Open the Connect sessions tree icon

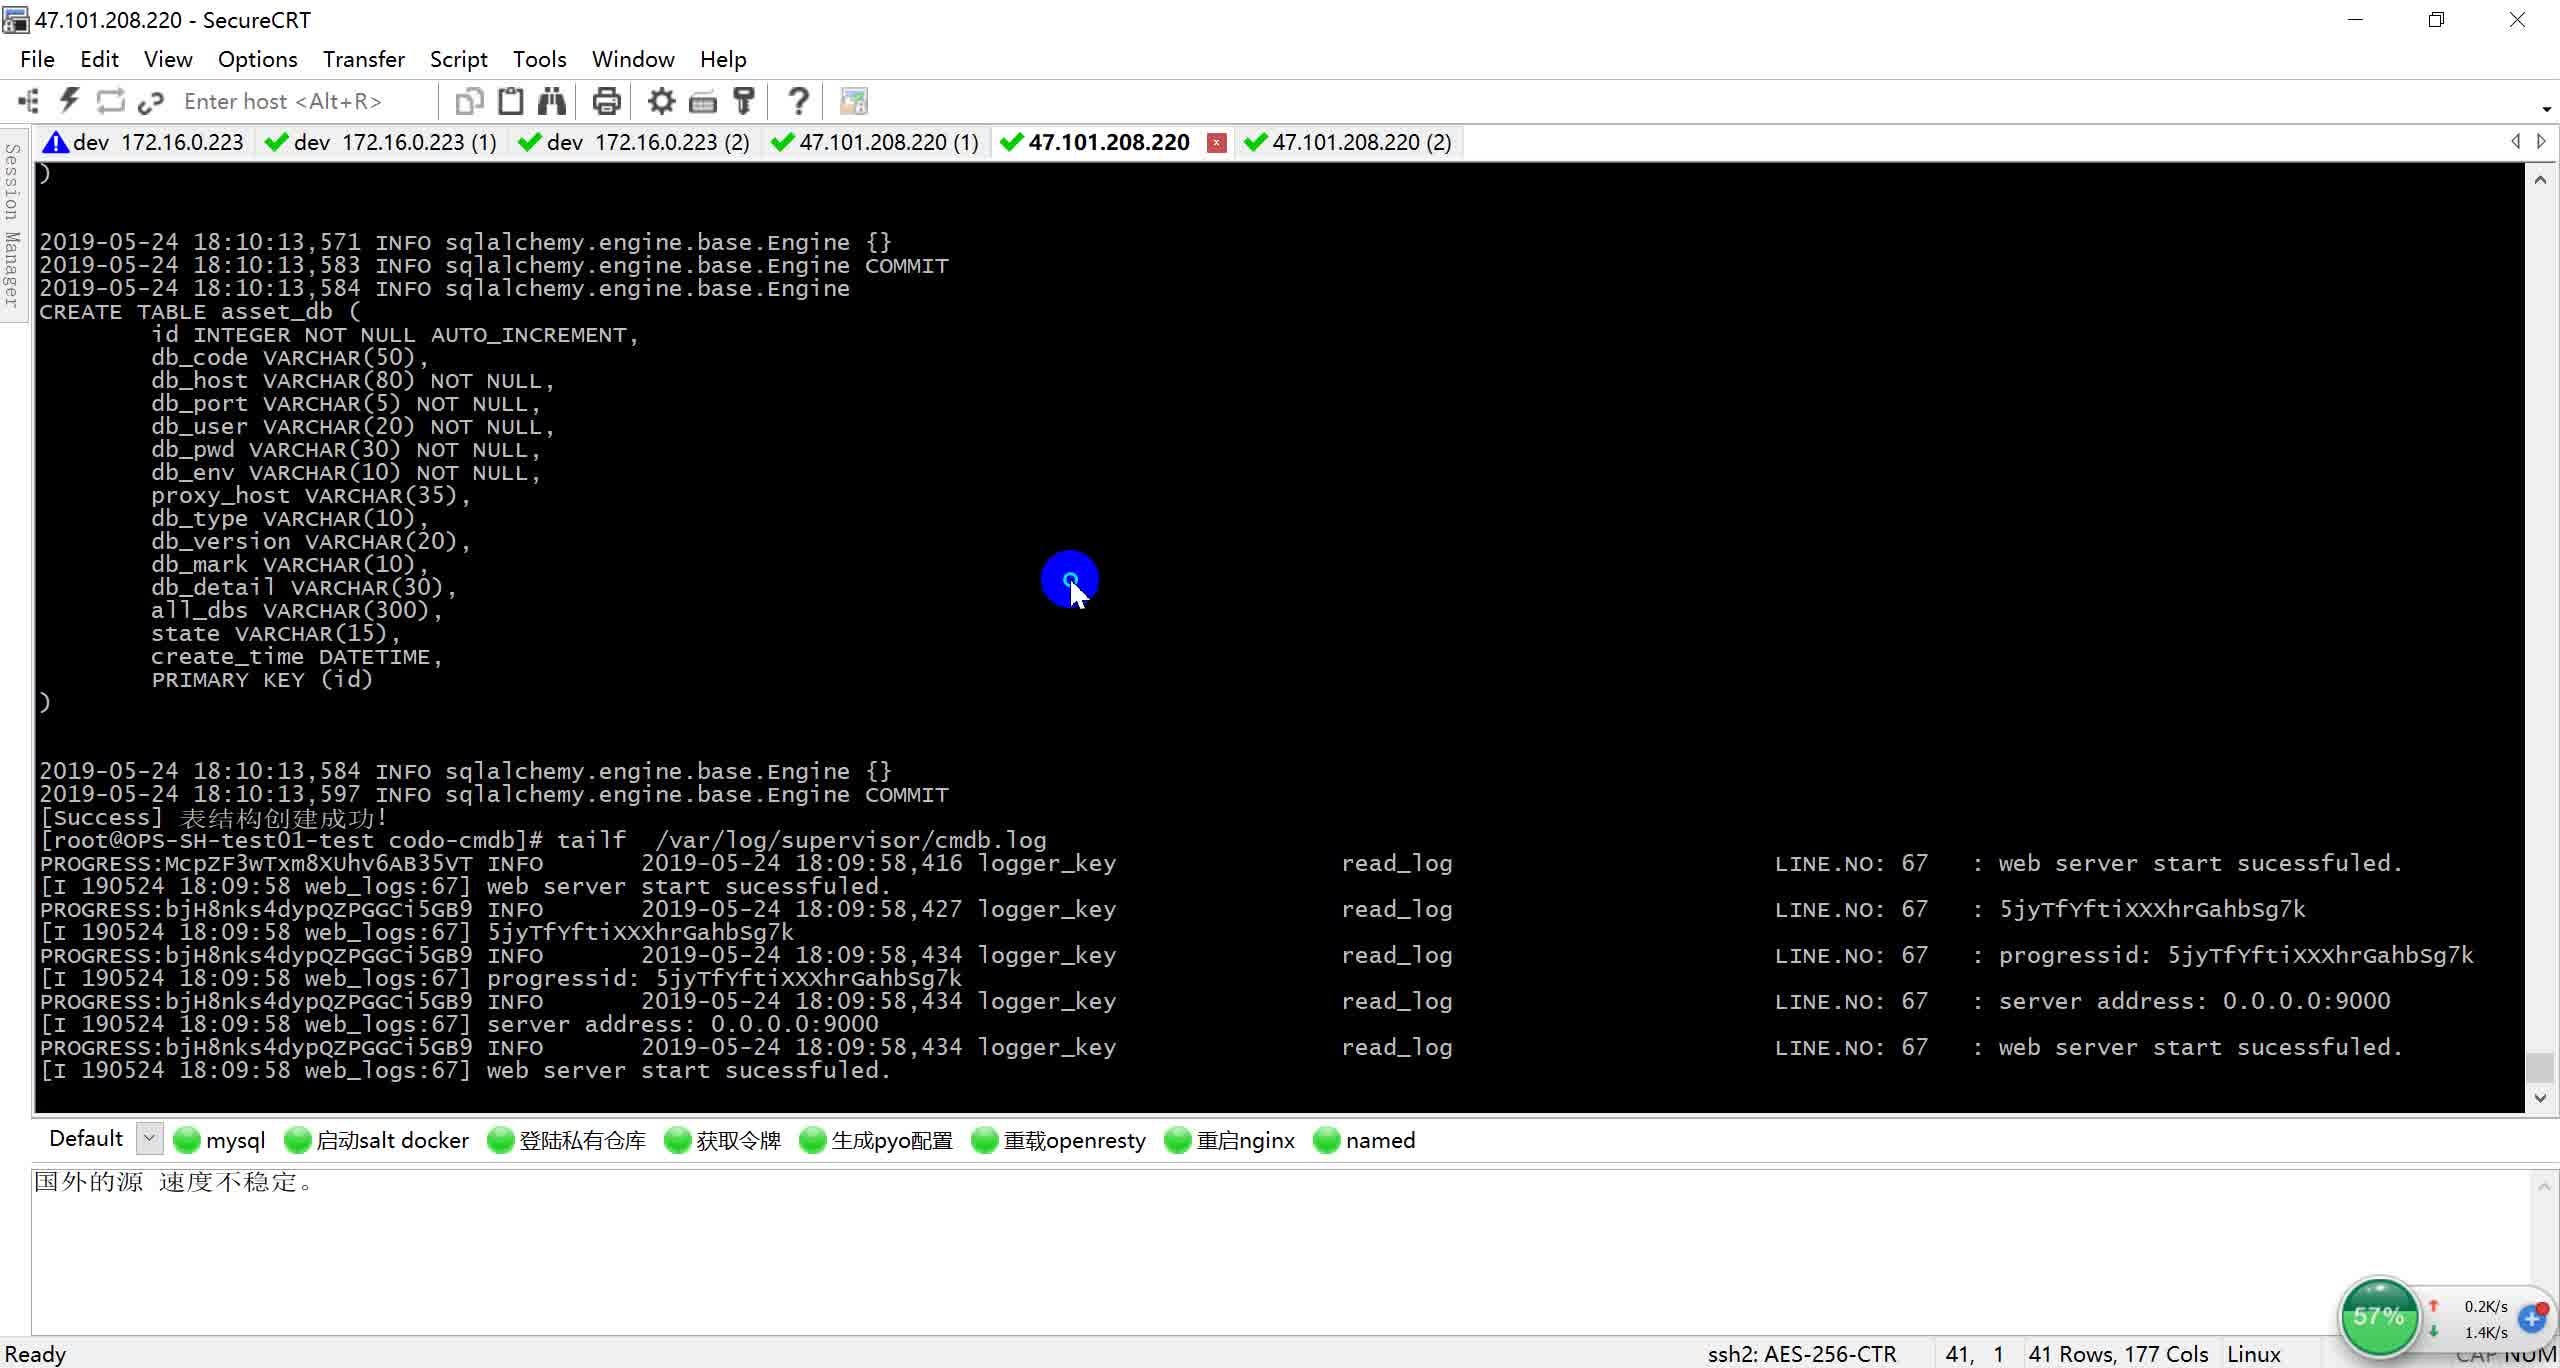[x=28, y=101]
